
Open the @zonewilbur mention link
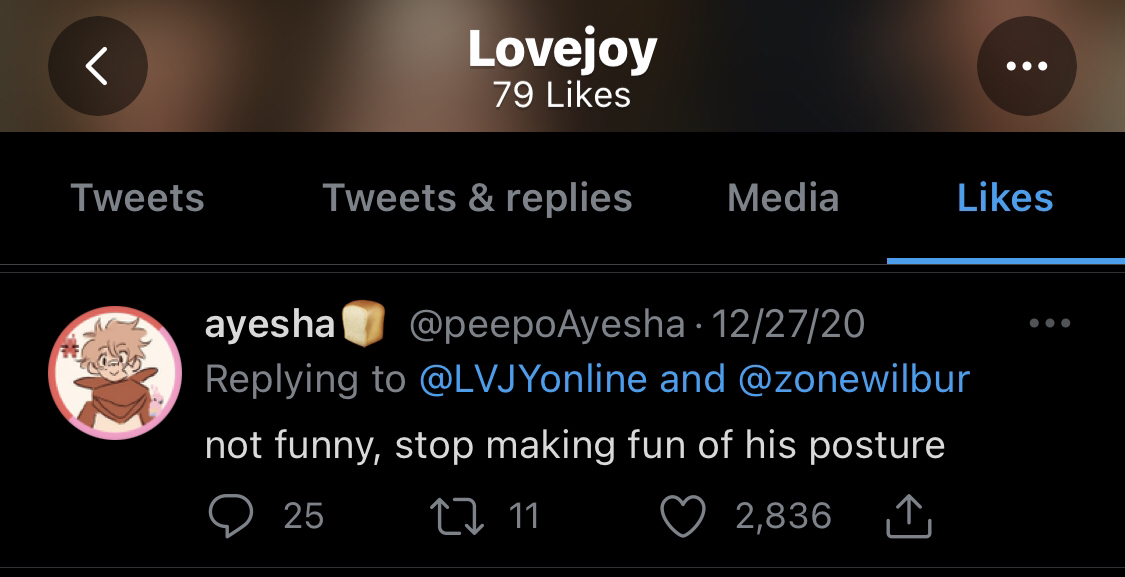pos(854,379)
